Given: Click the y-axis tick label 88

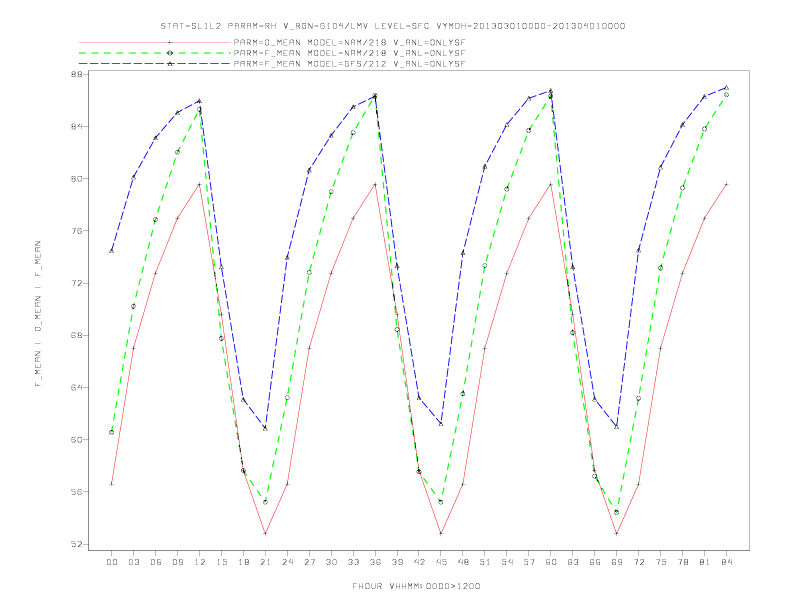Looking at the screenshot, I should (78, 74).
